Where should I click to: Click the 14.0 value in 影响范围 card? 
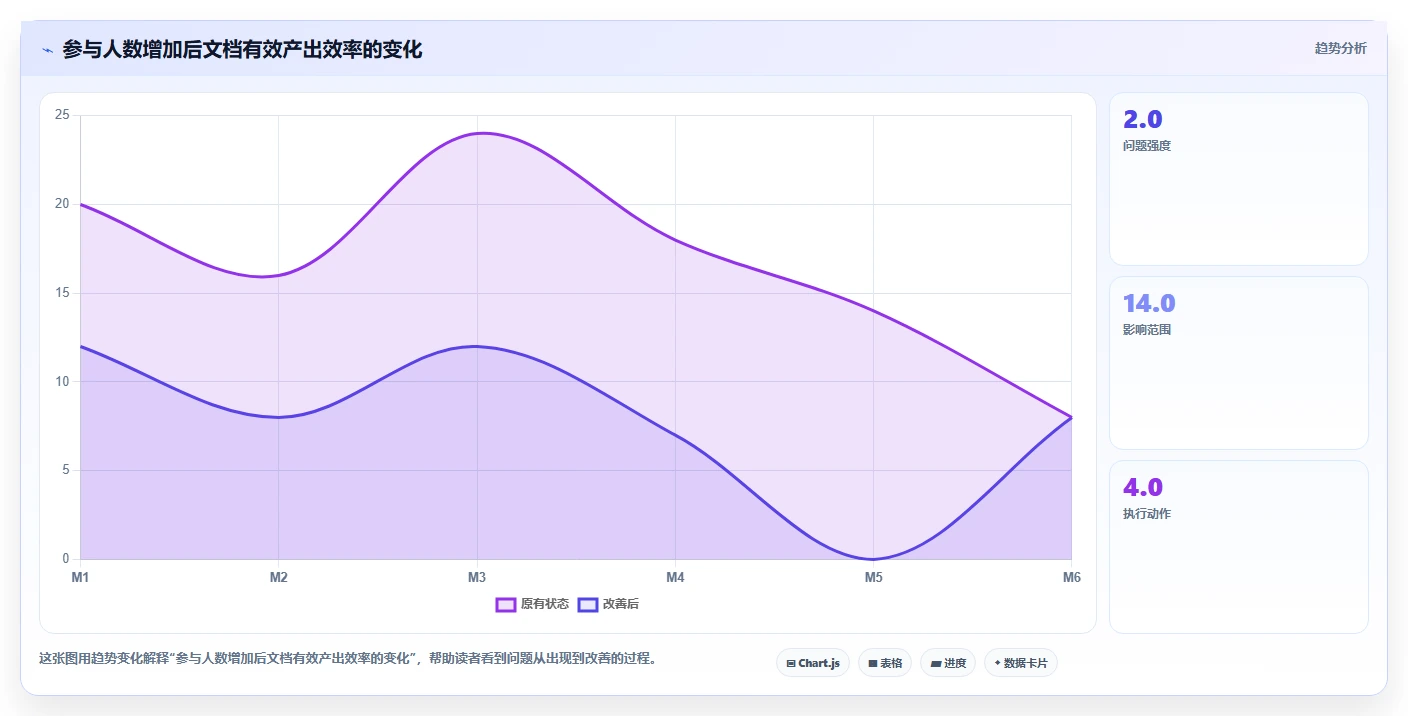(x=1149, y=303)
